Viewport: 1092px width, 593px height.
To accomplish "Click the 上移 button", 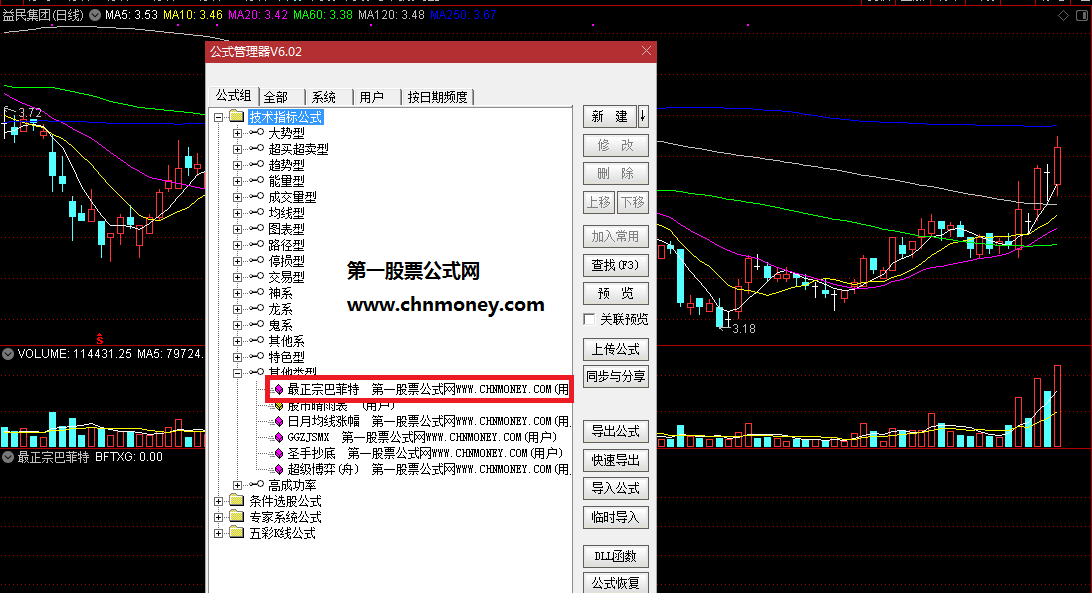I will click(599, 202).
